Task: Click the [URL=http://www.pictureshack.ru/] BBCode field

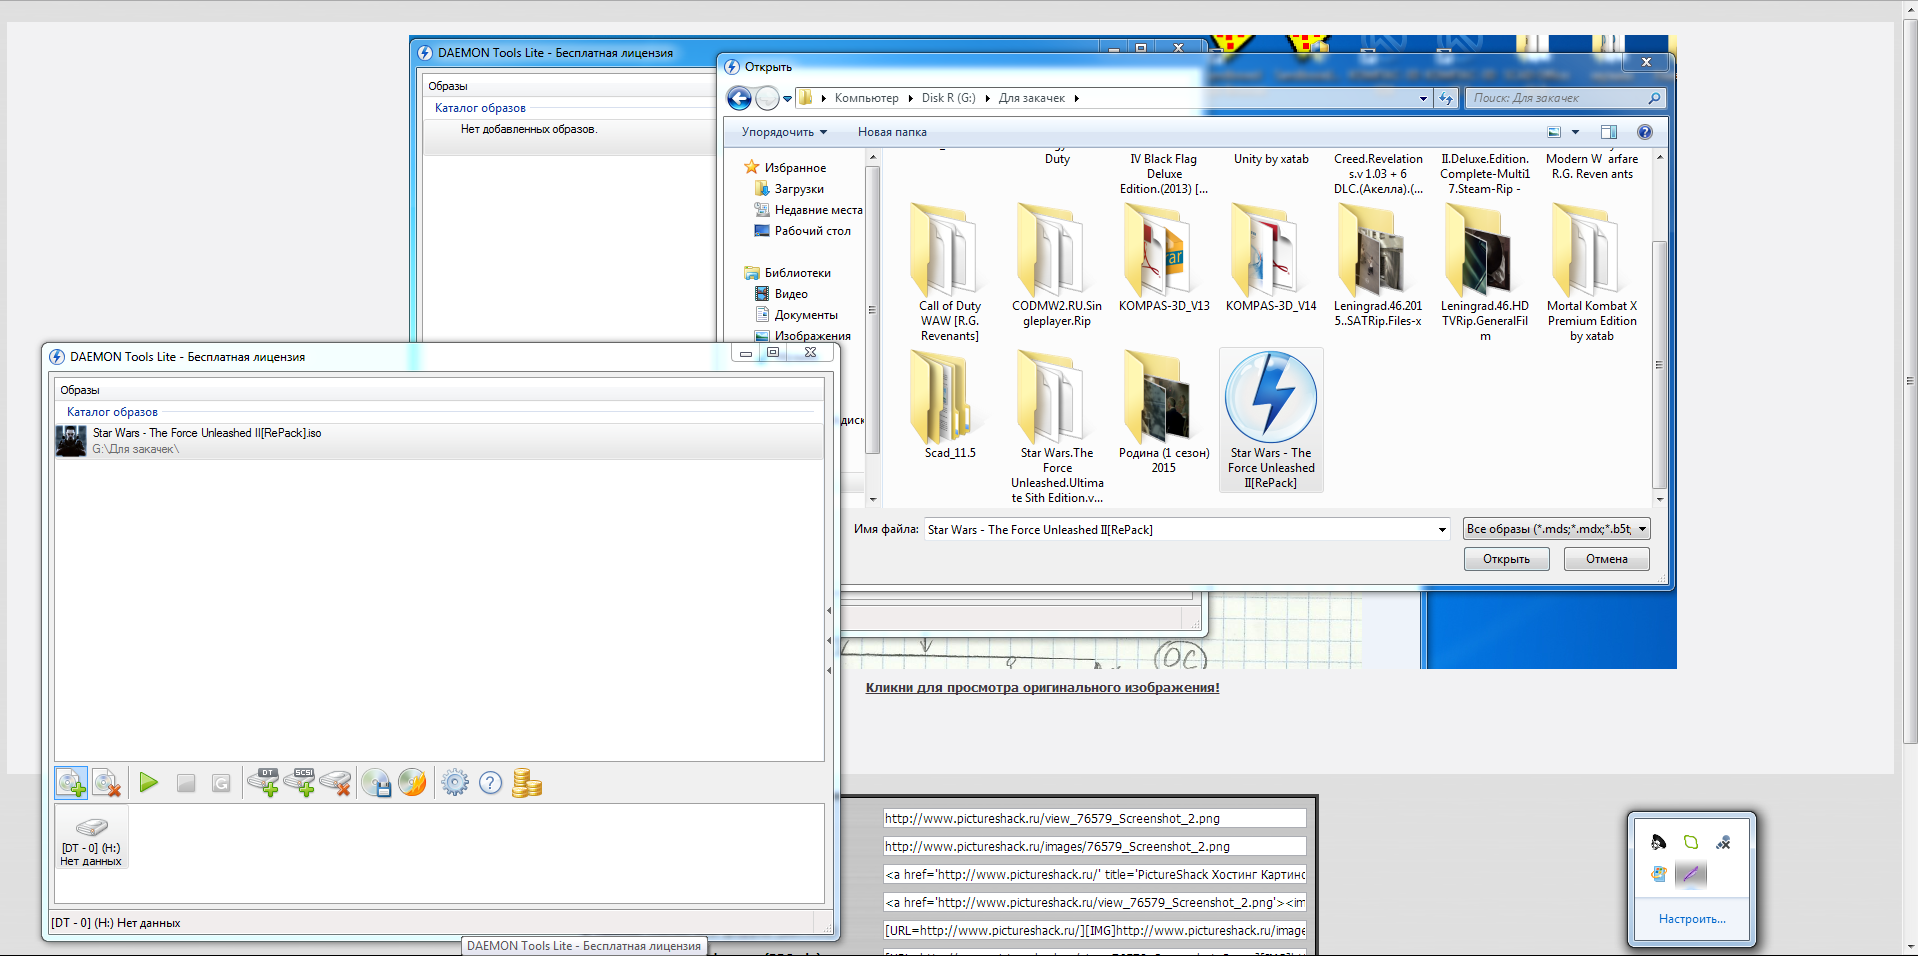Action: 1094,930
